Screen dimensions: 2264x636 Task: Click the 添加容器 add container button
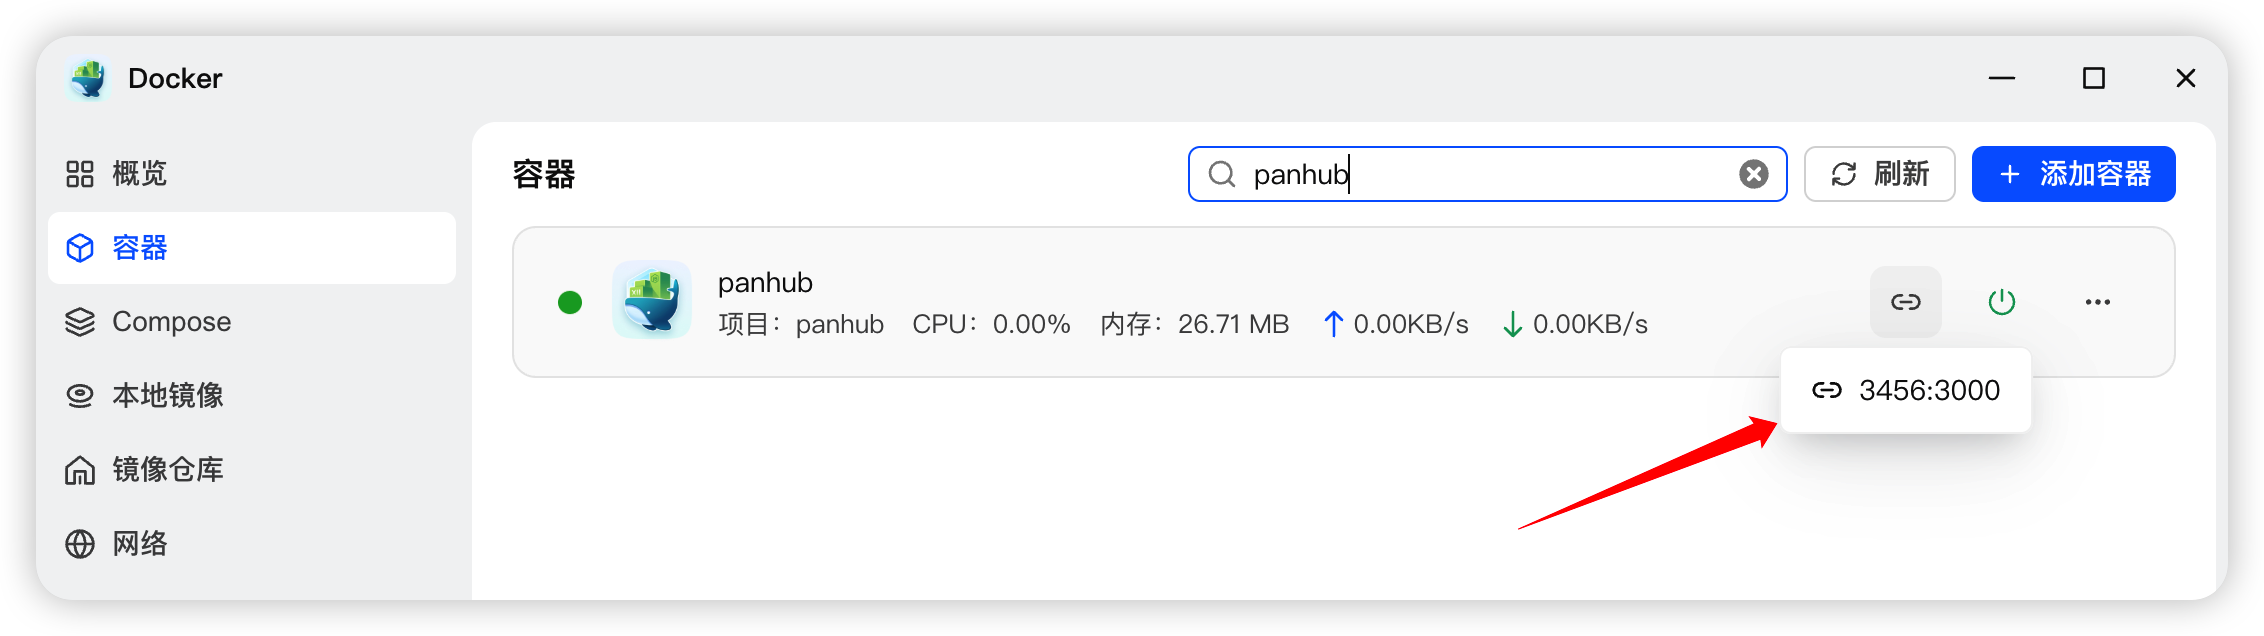coord(2073,174)
